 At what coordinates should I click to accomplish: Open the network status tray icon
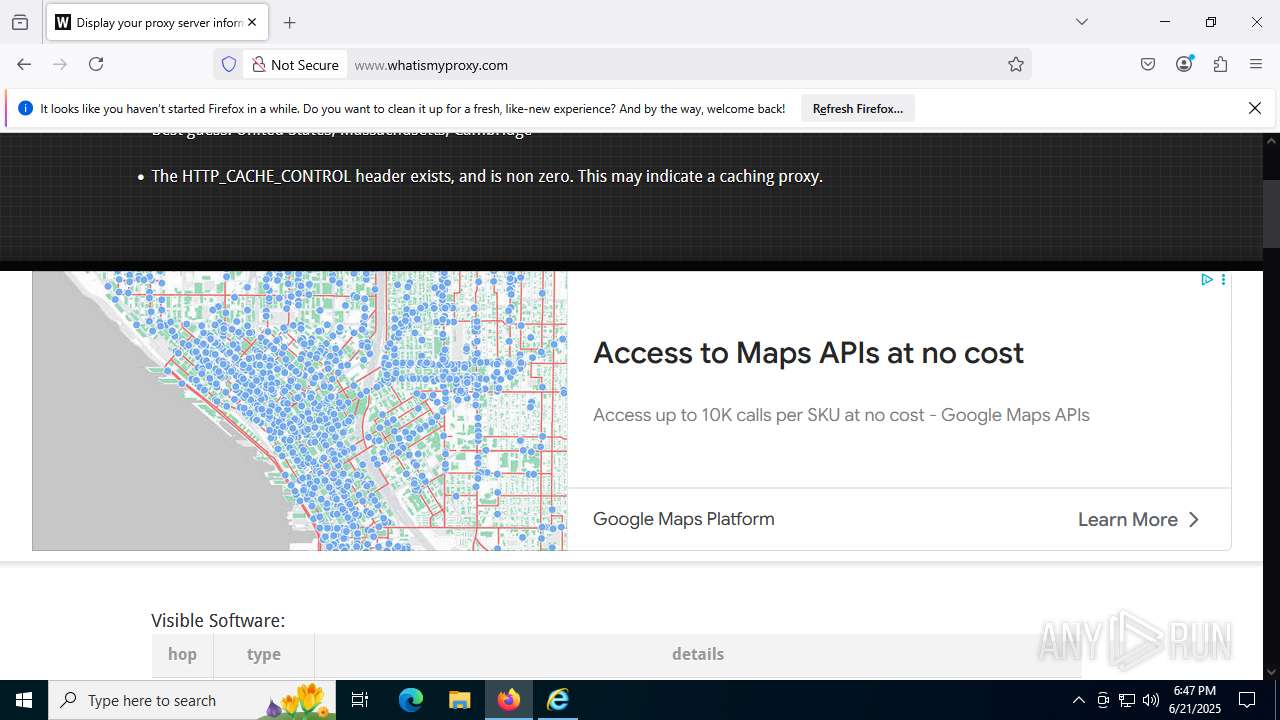[1127, 700]
